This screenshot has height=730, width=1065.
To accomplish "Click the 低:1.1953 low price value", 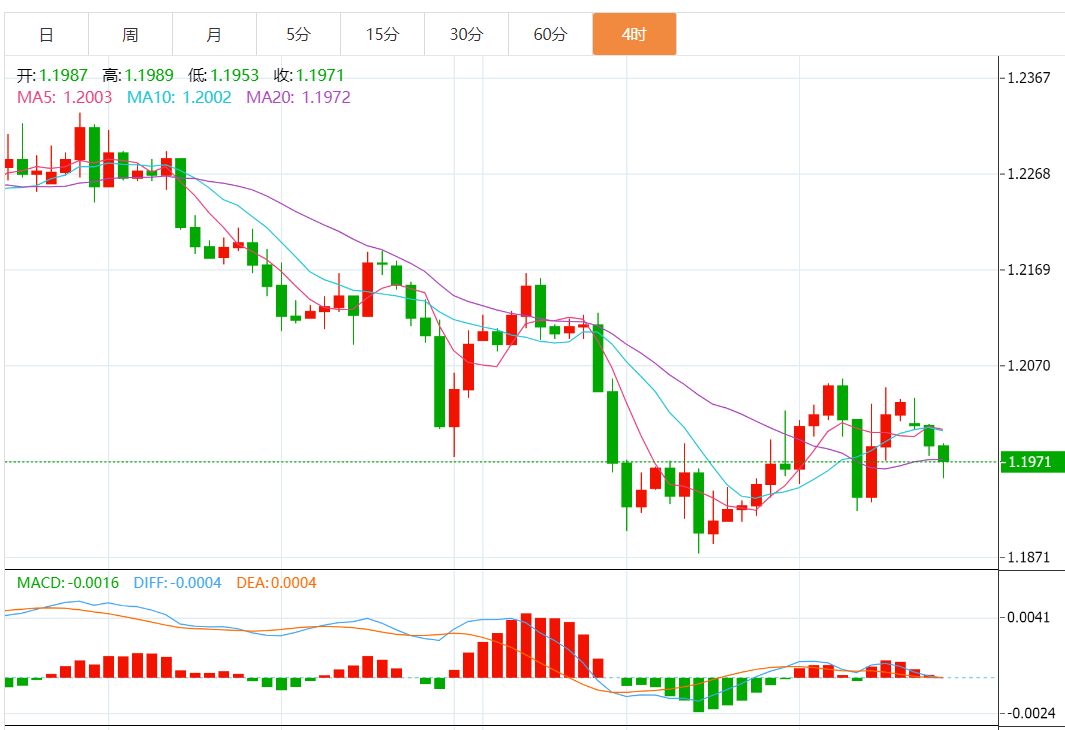I will tap(223, 75).
